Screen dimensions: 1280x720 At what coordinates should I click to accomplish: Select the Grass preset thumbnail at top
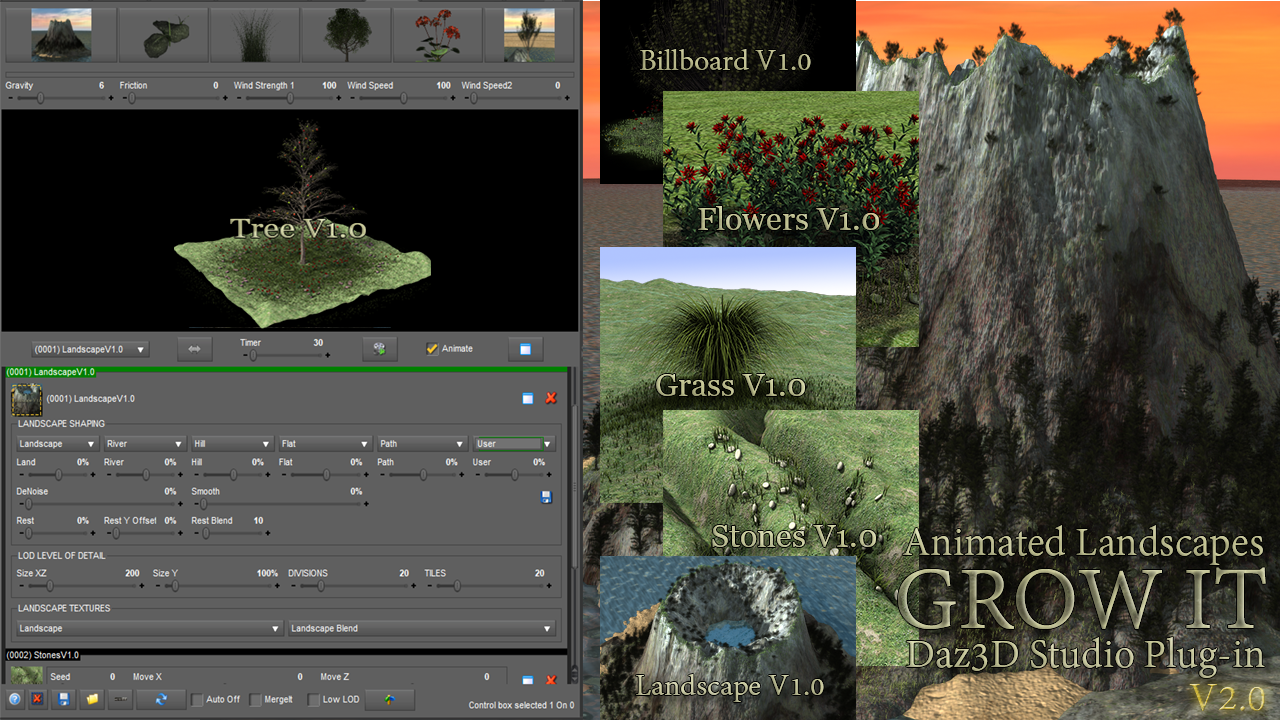253,35
